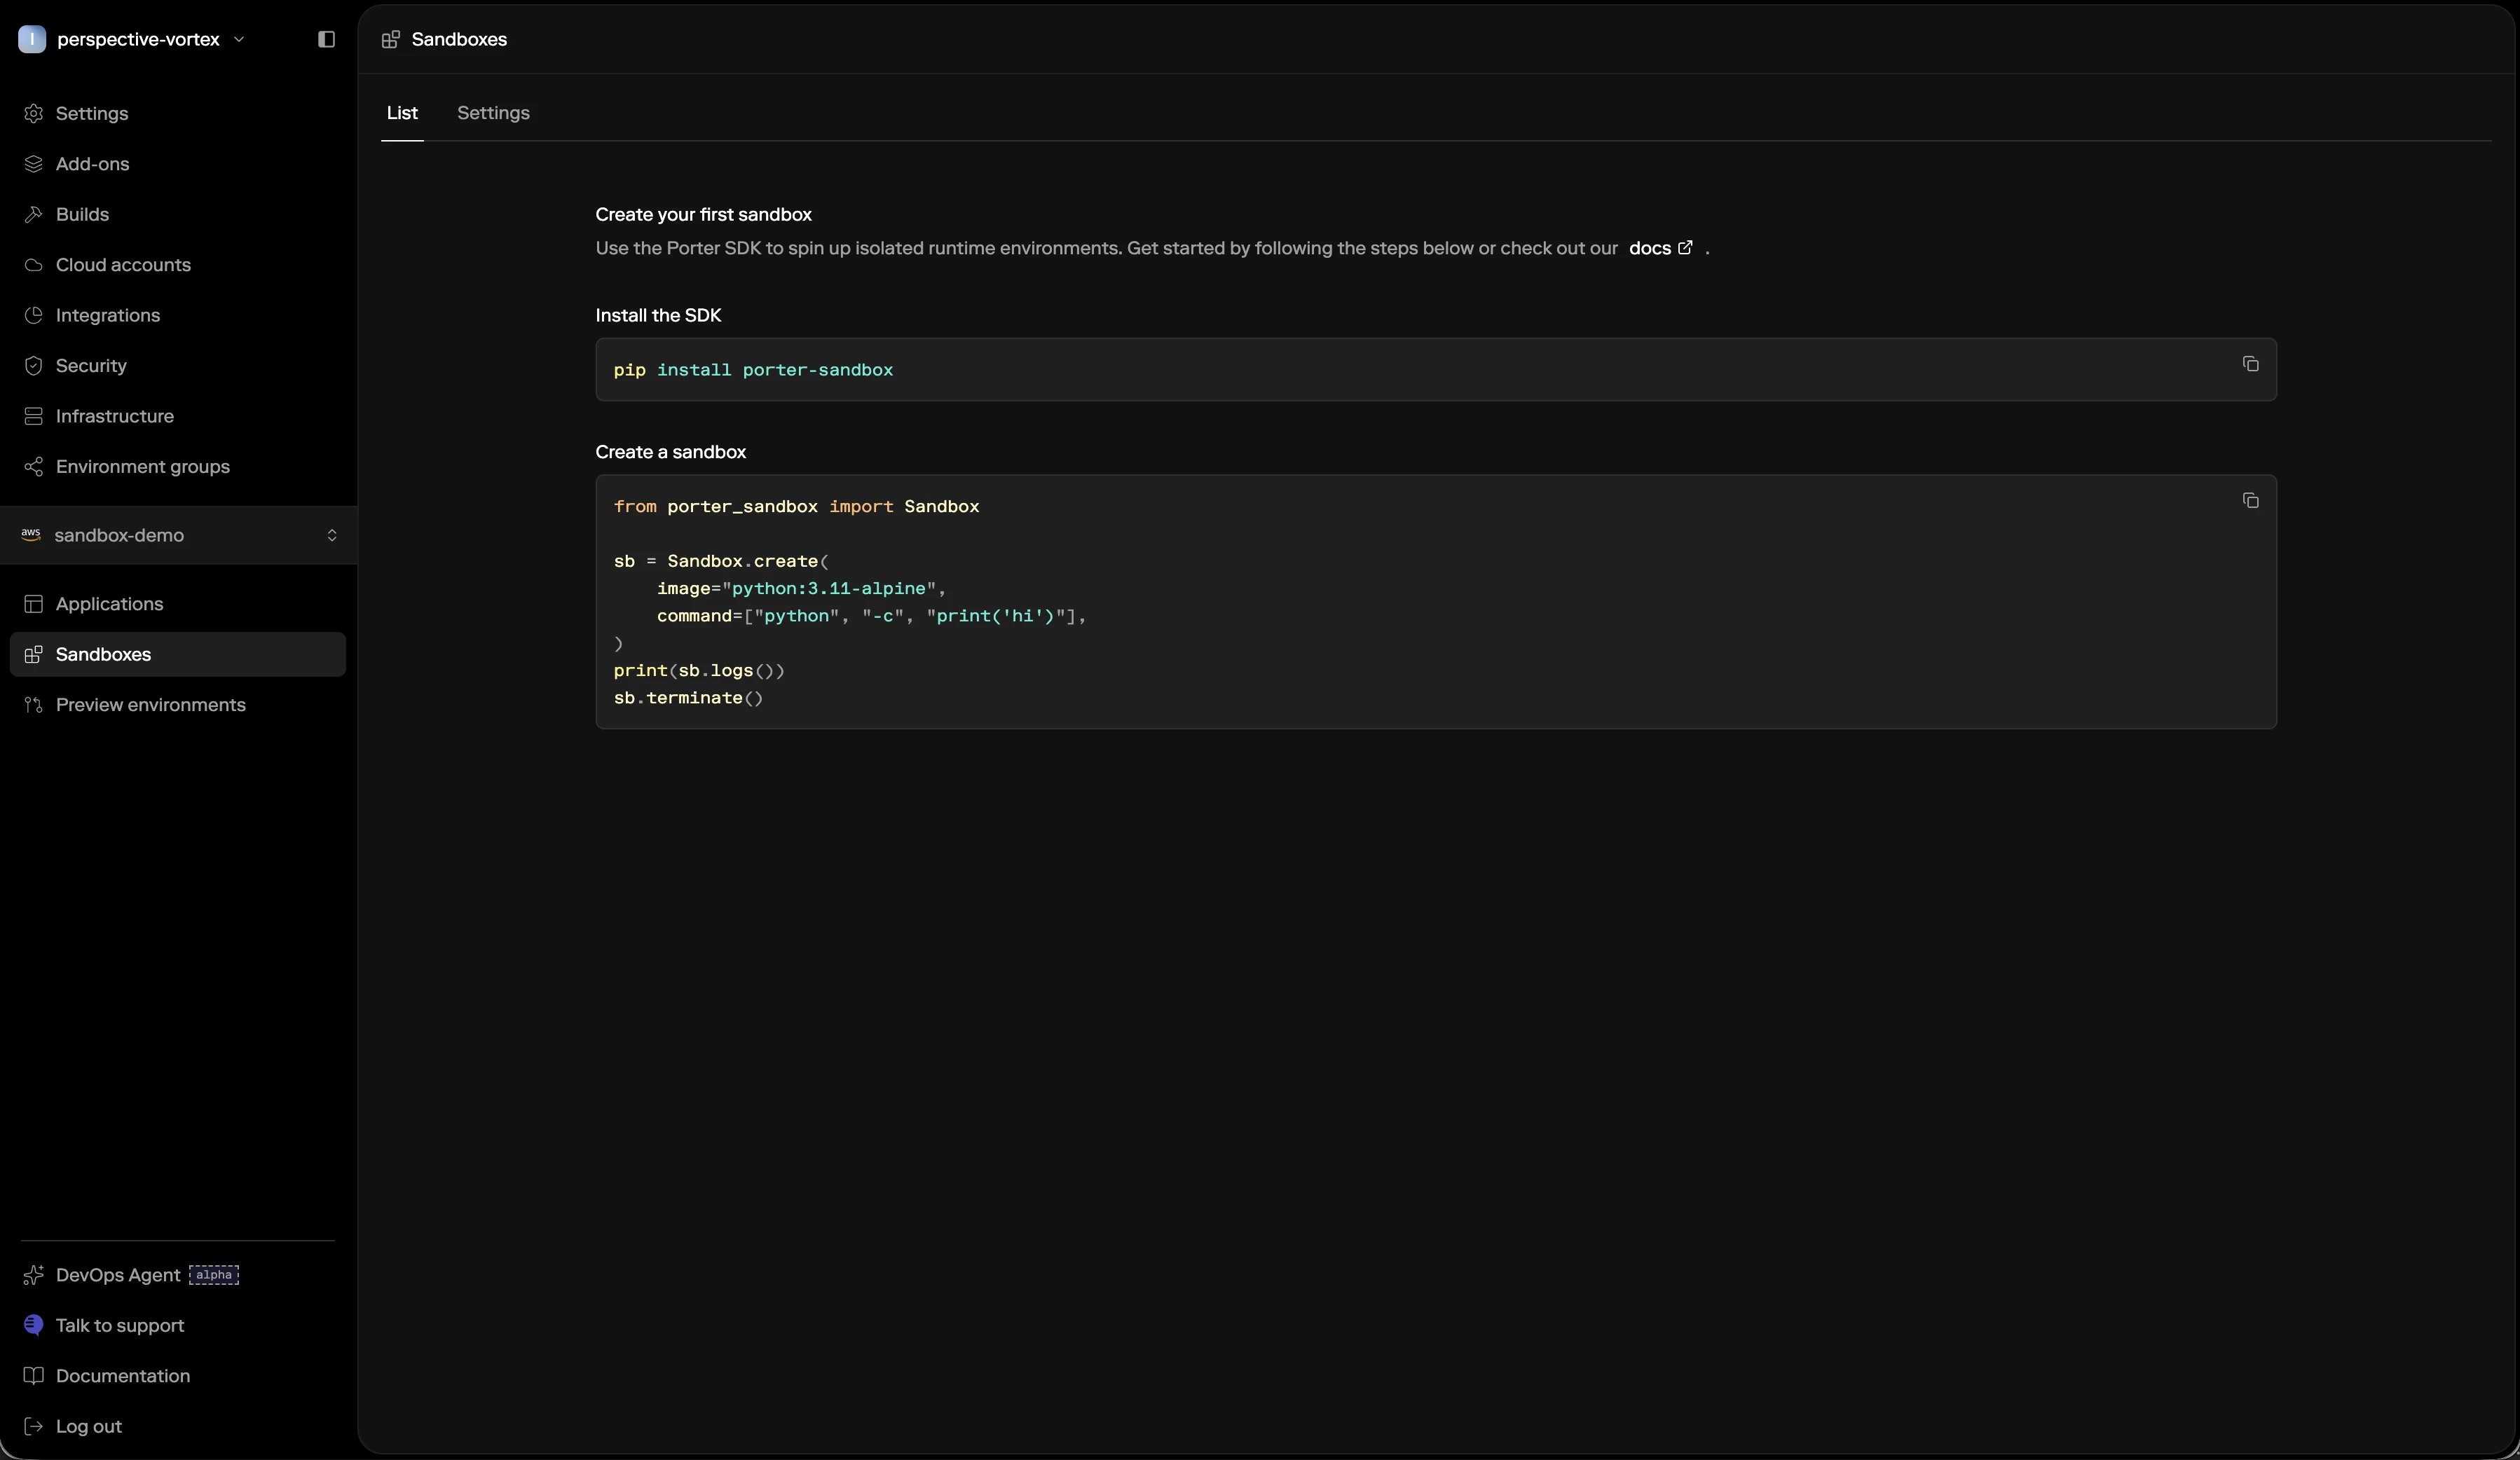Click the image="python:3.11-alpine" code line
Screen dimensions: 2520x1460
(x=801, y=589)
